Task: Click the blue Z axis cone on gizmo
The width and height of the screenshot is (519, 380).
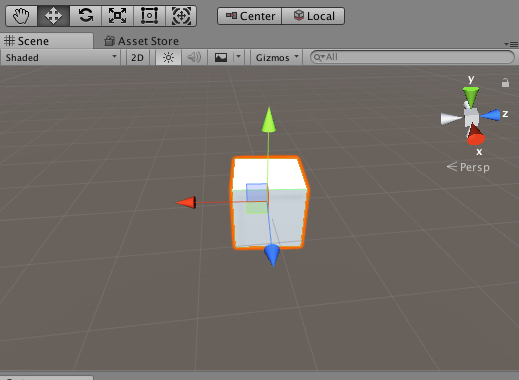Action: click(x=490, y=115)
